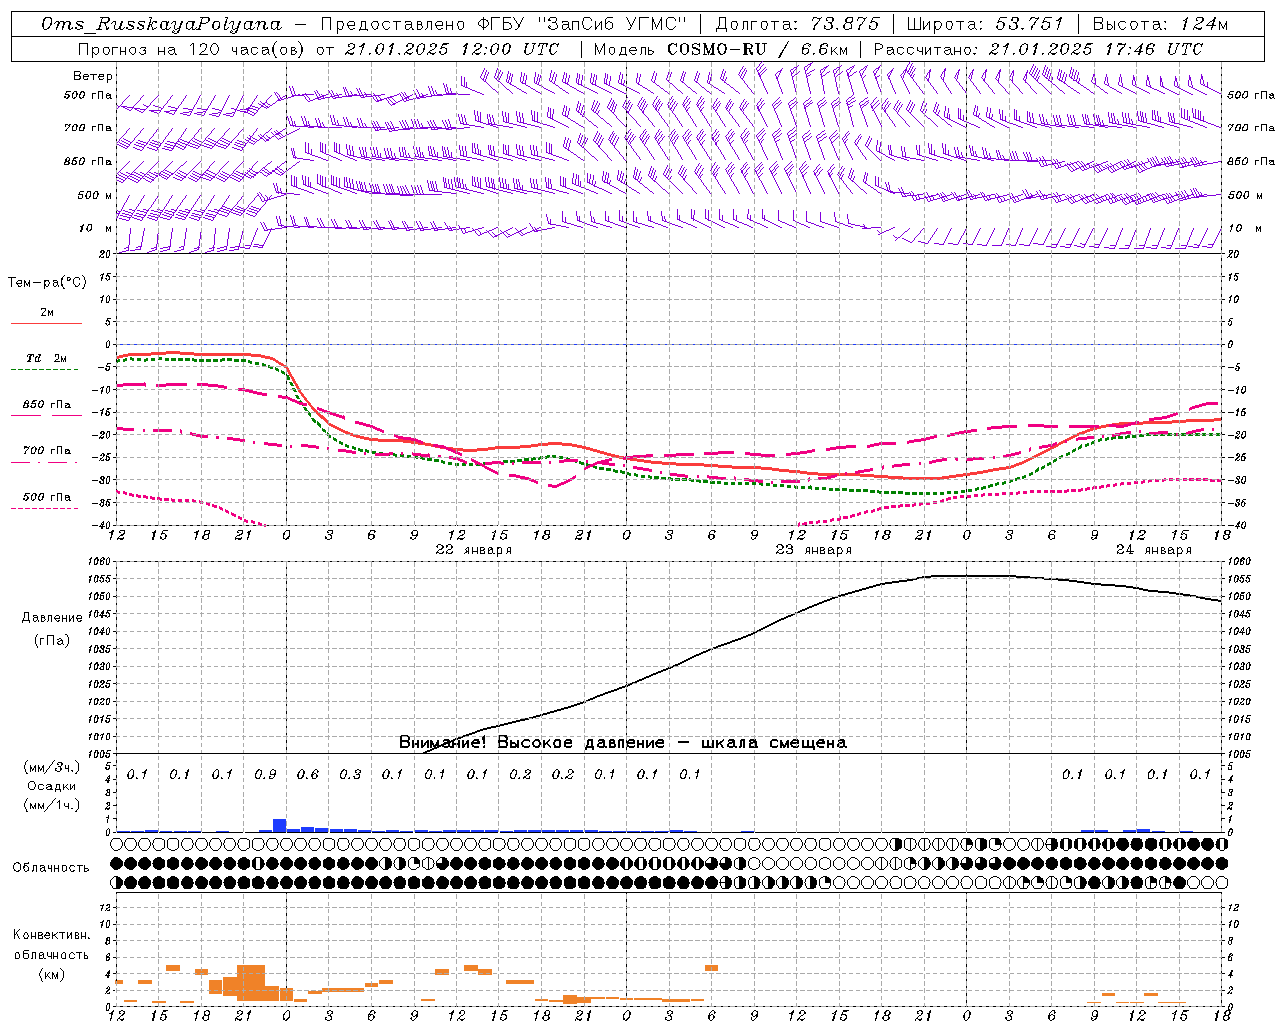This screenshot has height=1024, width=1280.
Task: Click the 2м temperature legend label
Action: (47, 312)
